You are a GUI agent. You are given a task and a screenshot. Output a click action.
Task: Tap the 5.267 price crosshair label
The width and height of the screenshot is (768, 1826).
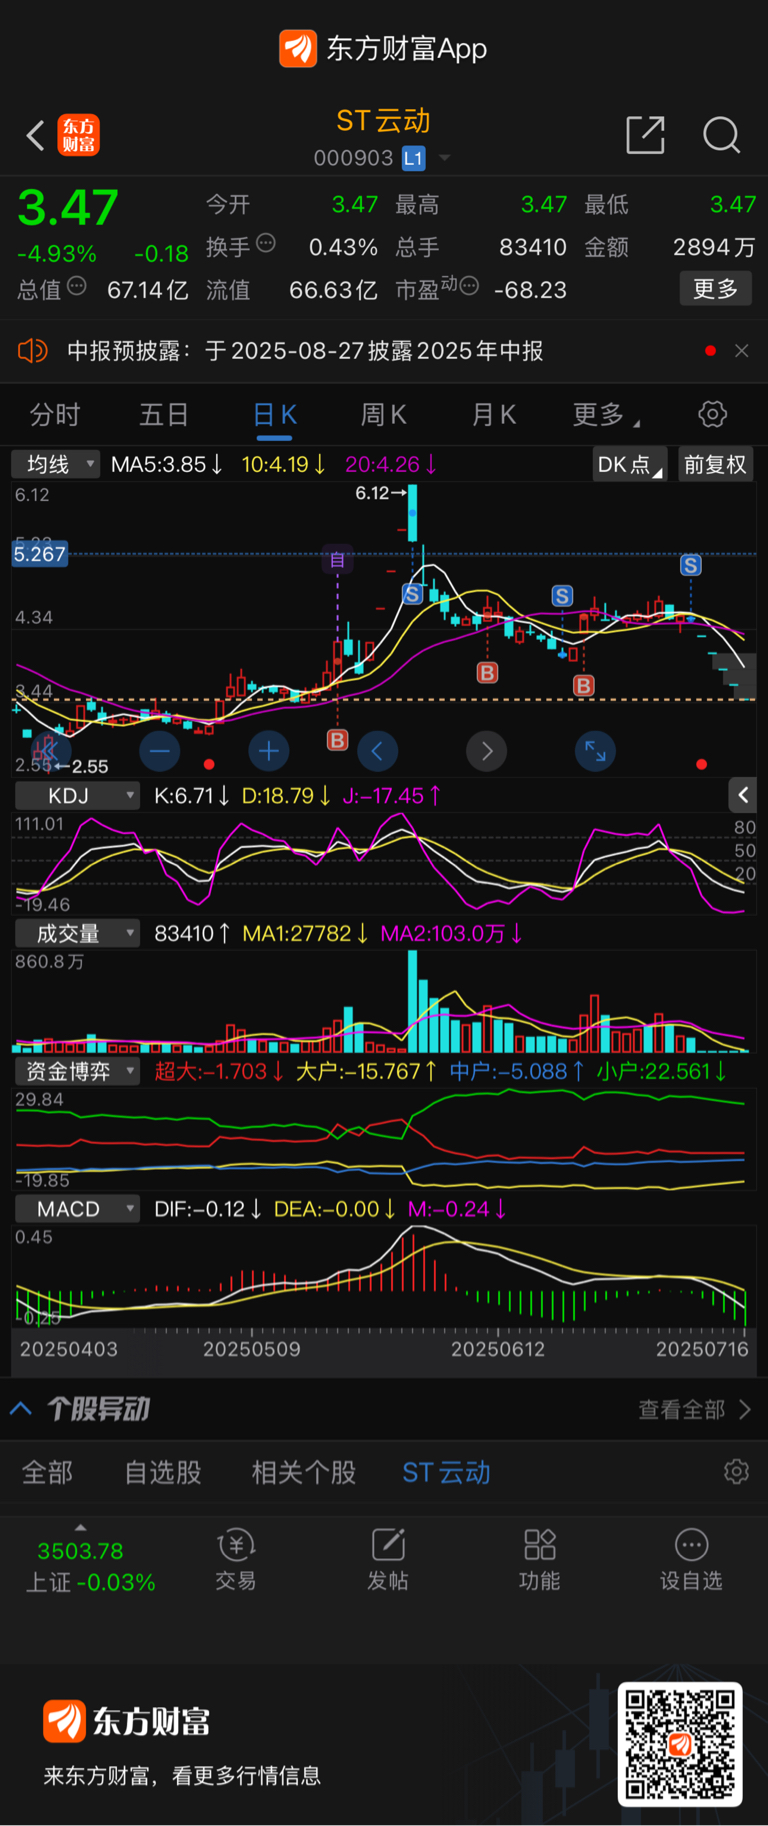pos(40,554)
